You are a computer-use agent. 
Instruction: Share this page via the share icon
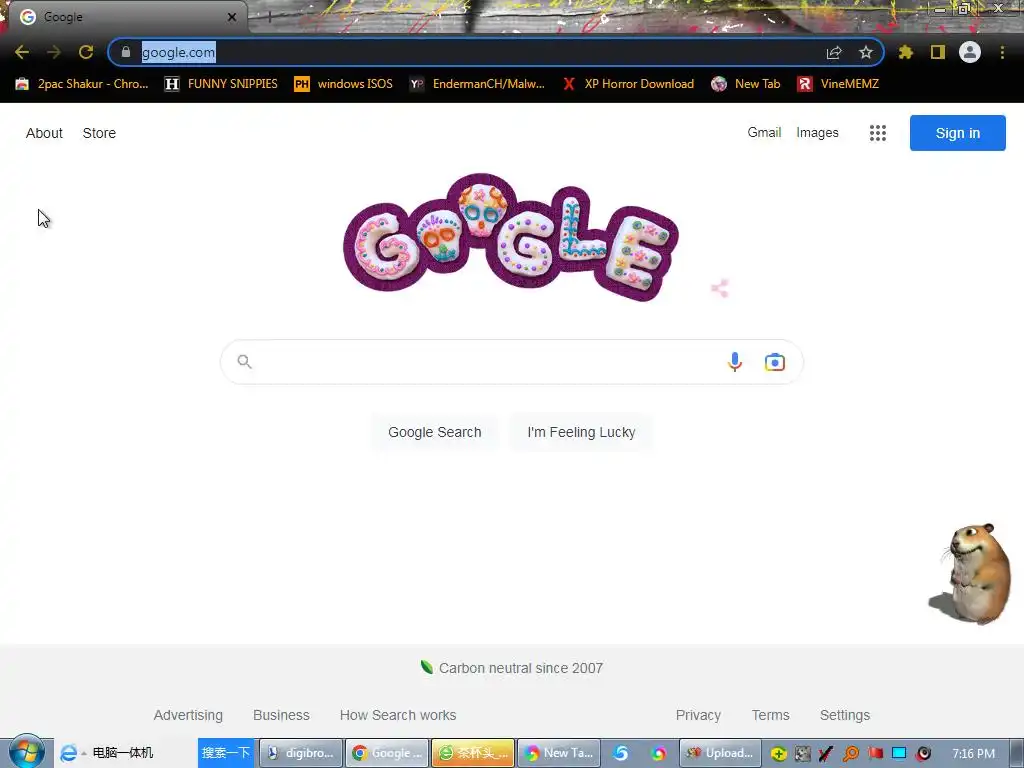coord(834,52)
